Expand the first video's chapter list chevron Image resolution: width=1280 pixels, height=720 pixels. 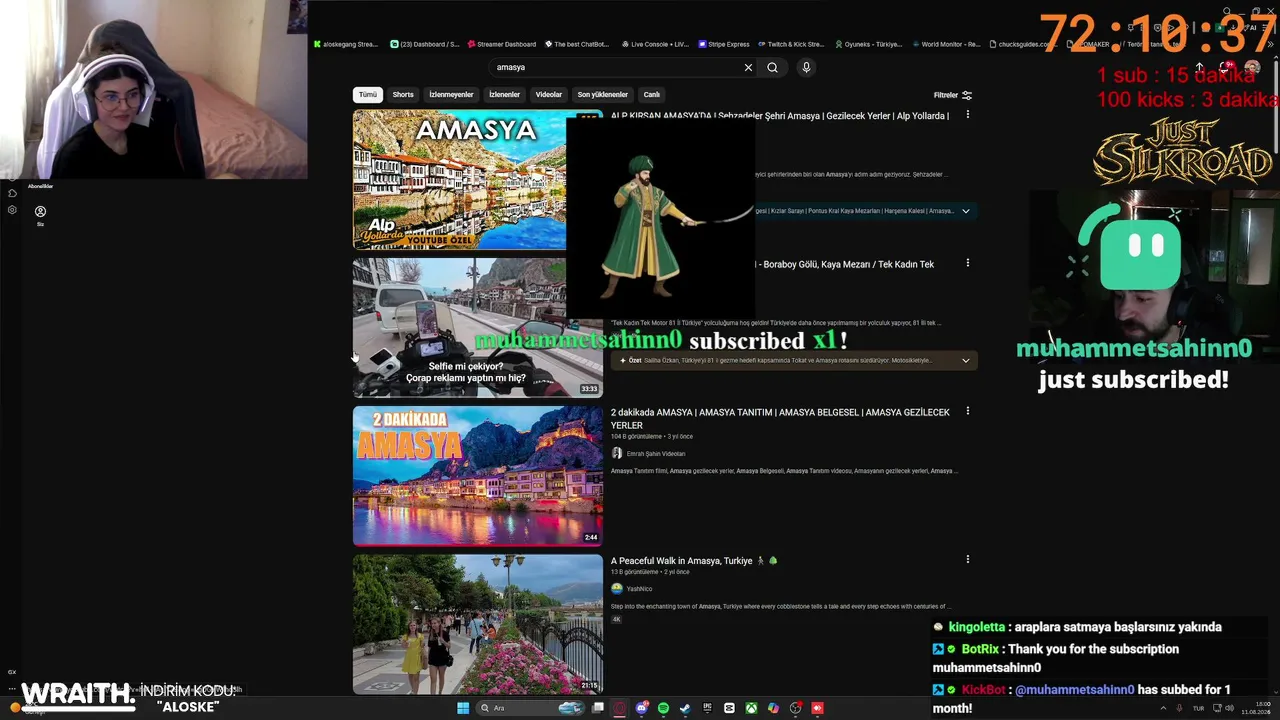966,211
